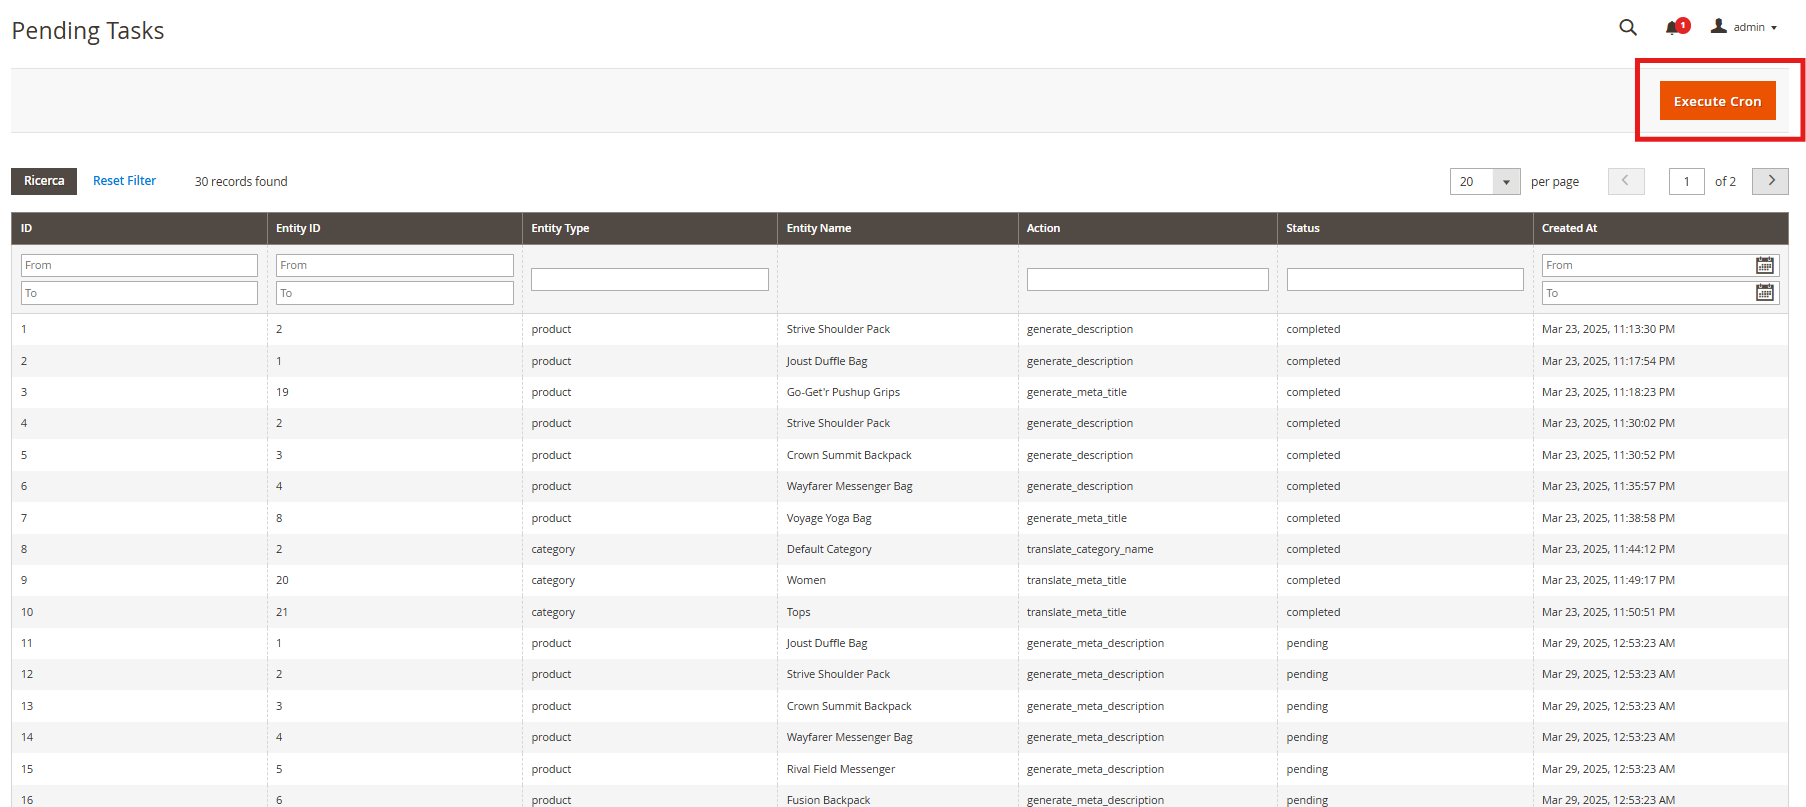The width and height of the screenshot is (1806, 807).
Task: Select the Women category entity name
Action: [806, 580]
